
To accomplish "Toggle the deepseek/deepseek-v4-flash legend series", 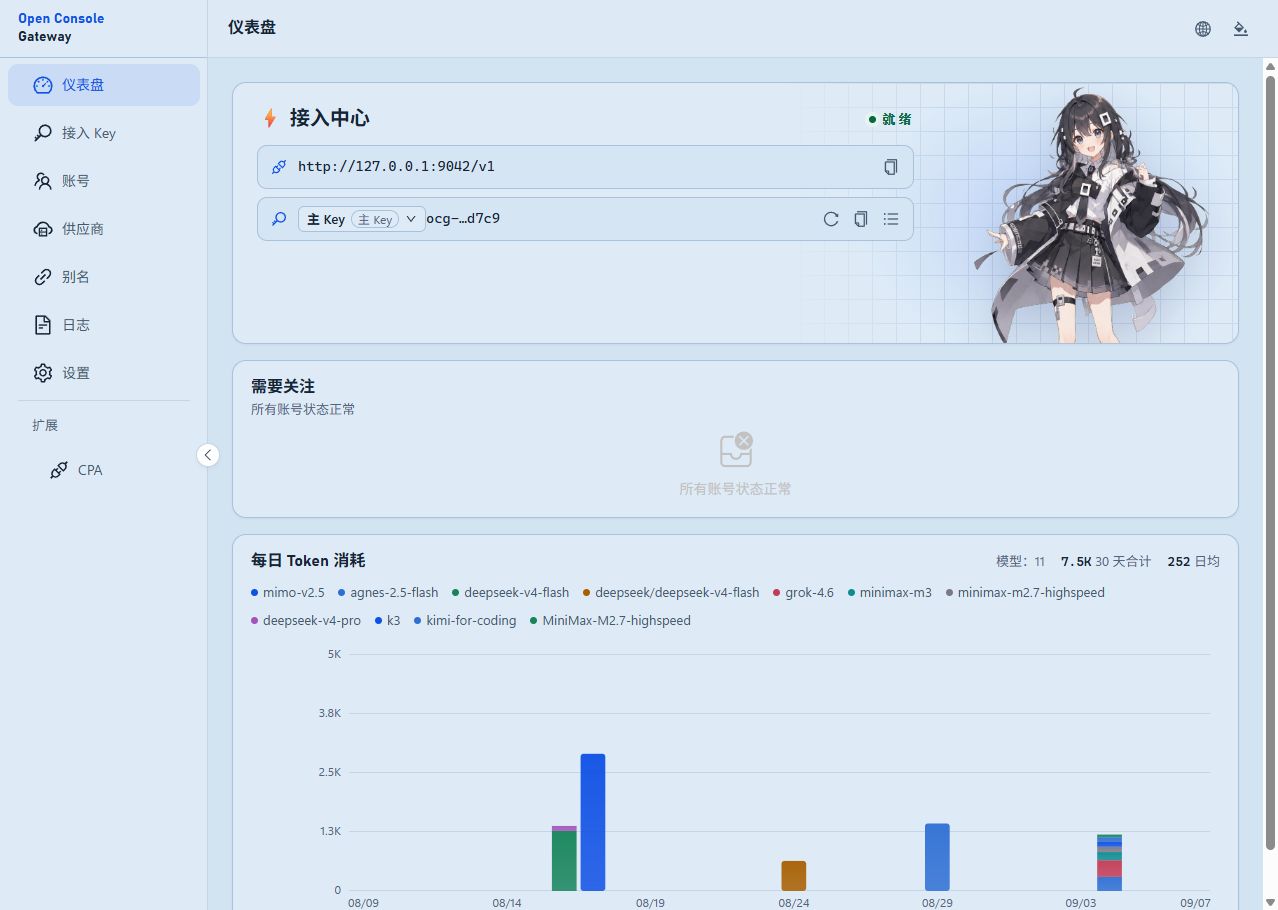I will point(671,593).
